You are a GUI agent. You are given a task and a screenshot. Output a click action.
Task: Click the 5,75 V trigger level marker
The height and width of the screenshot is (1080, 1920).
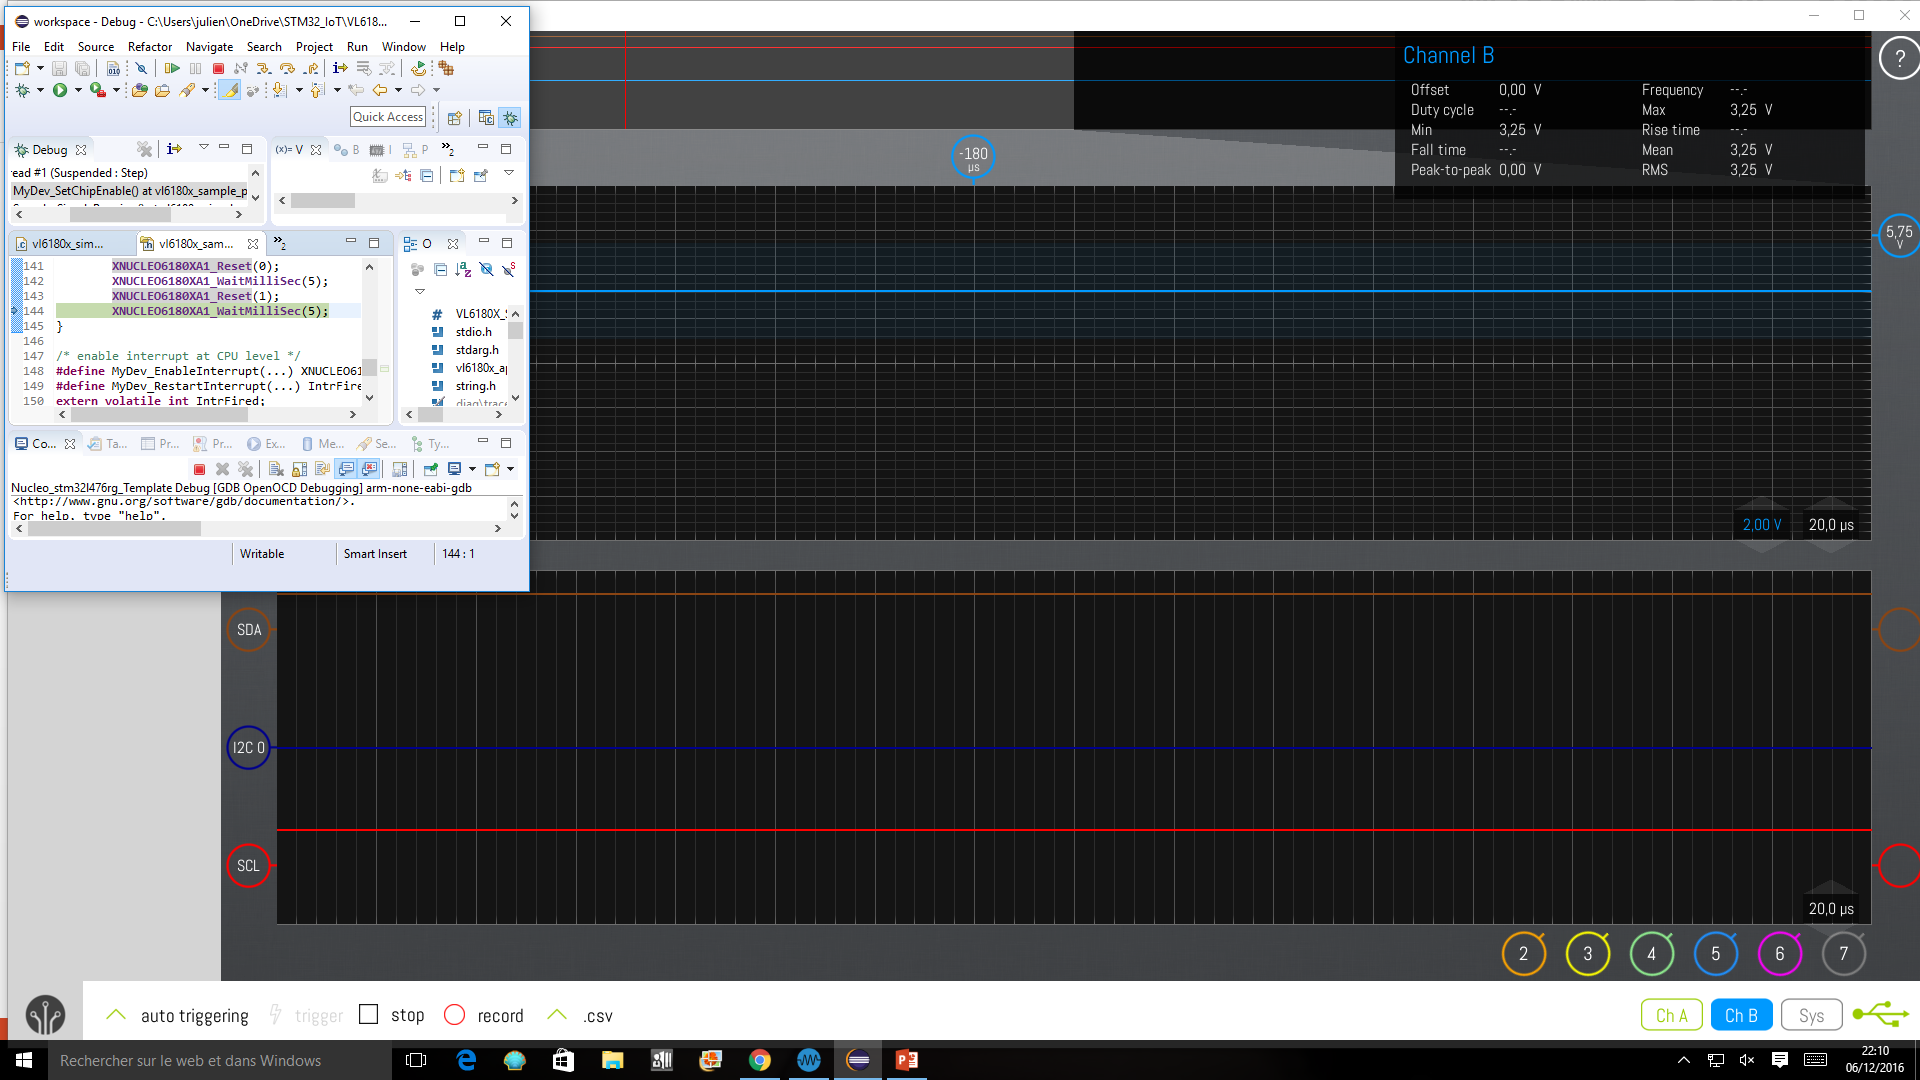(x=1899, y=235)
